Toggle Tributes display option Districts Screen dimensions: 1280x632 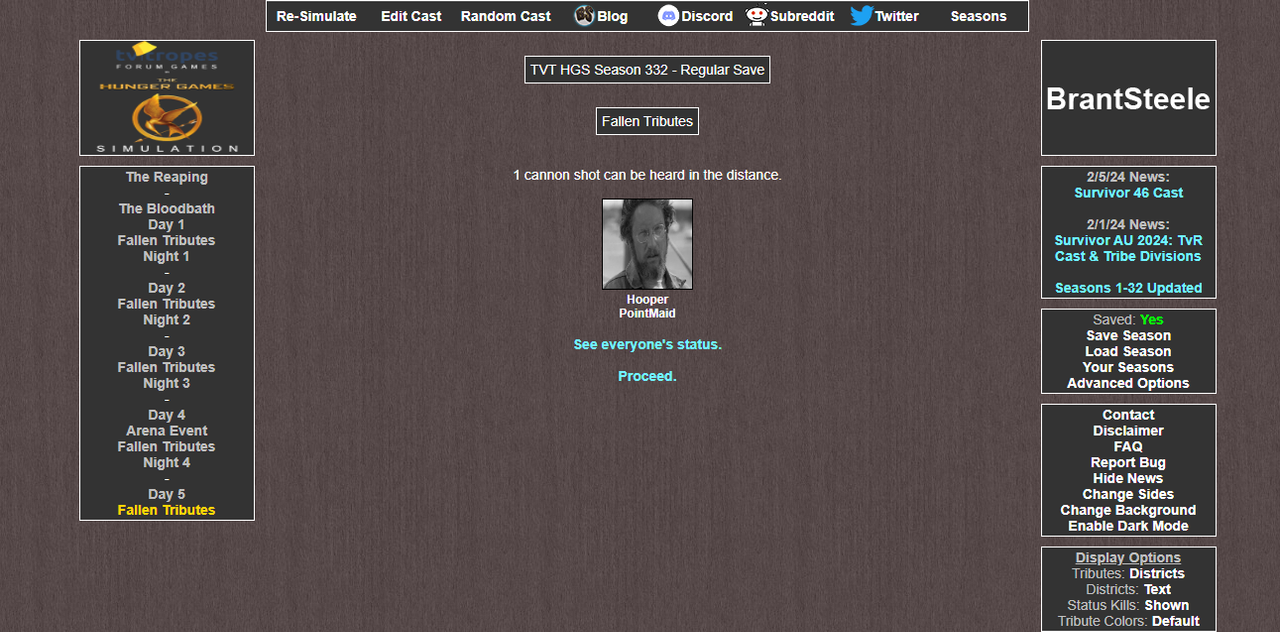click(x=1157, y=574)
